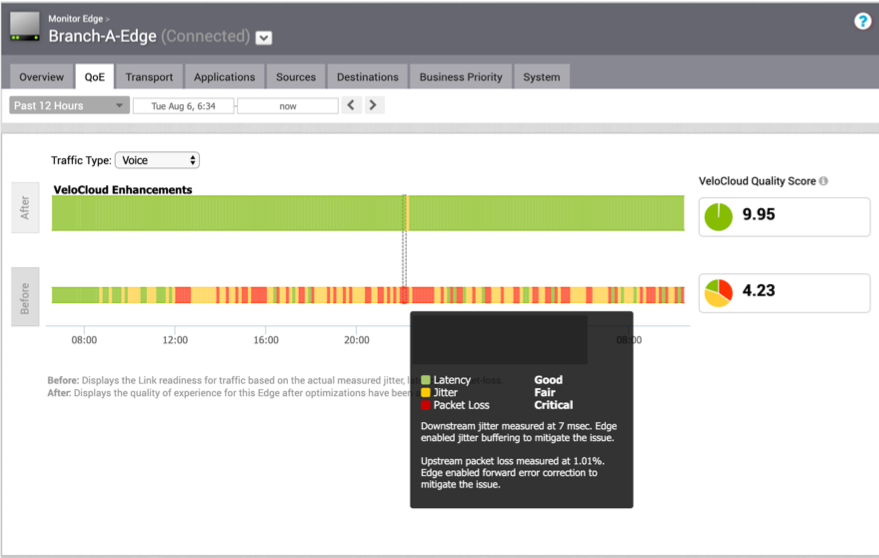Screen dimensions: 879x558
Task: Open the Destinations tab
Action: 367,77
